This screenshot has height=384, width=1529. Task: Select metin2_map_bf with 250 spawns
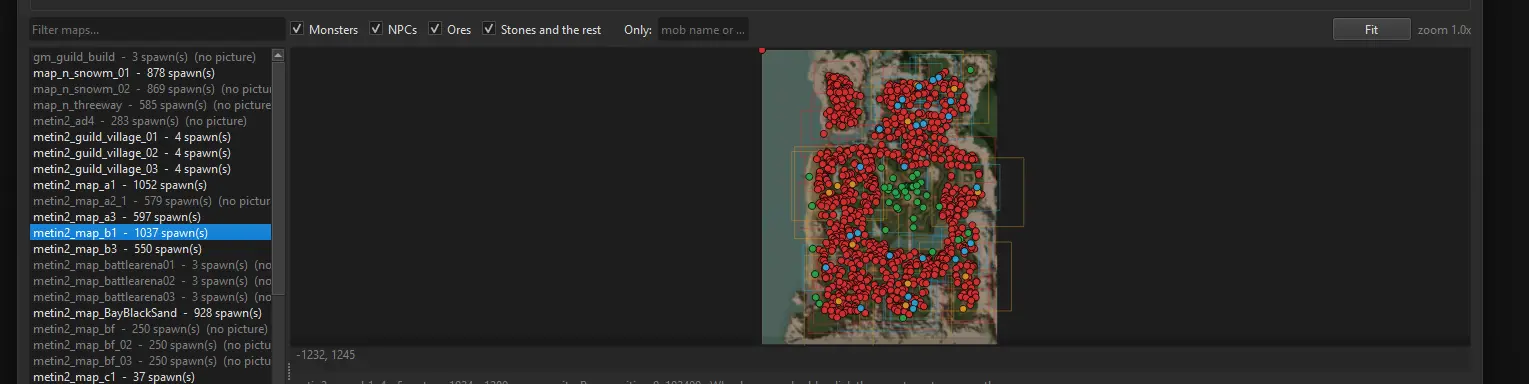[x=151, y=329]
